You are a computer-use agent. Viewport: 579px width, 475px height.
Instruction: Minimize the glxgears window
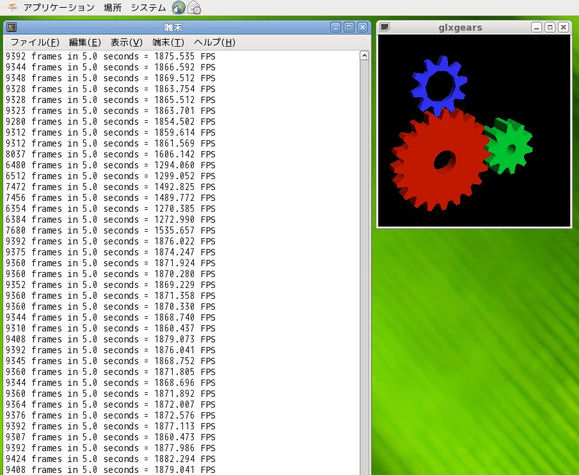click(537, 27)
